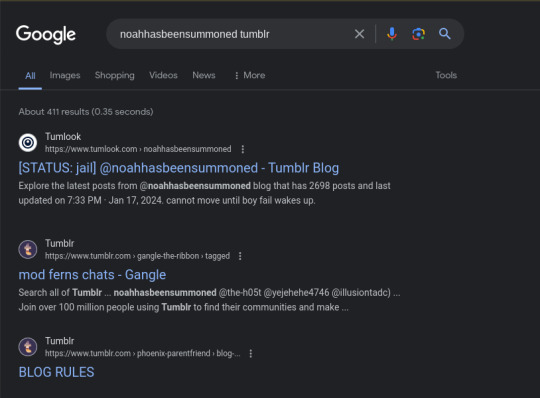Viewport: 540px width, 398px height.
Task: Click Tumblr site name above gangle-the-ribbon URL
Action: [x=60, y=243]
